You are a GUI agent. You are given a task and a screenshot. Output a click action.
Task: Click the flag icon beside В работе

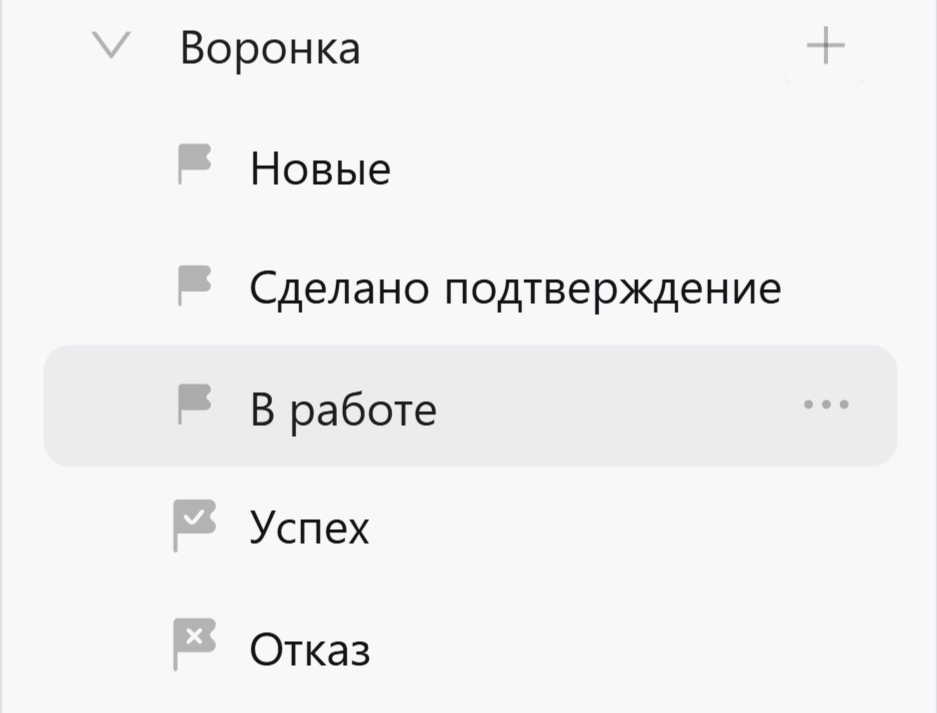pos(195,405)
